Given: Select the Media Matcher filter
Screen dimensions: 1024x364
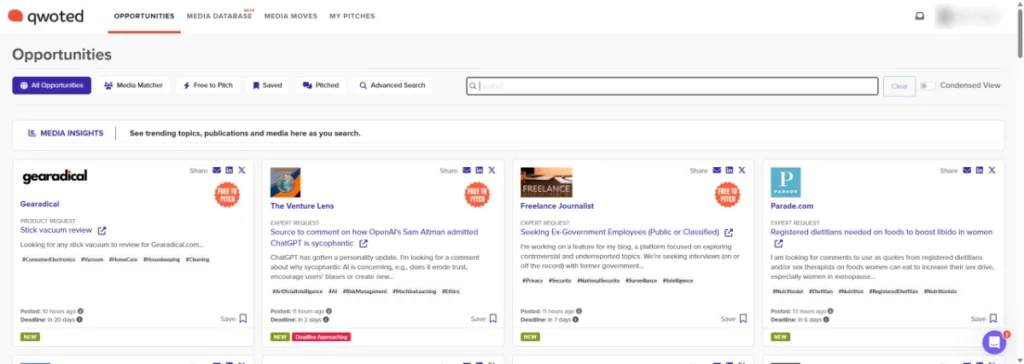Looking at the screenshot, I should click(134, 86).
